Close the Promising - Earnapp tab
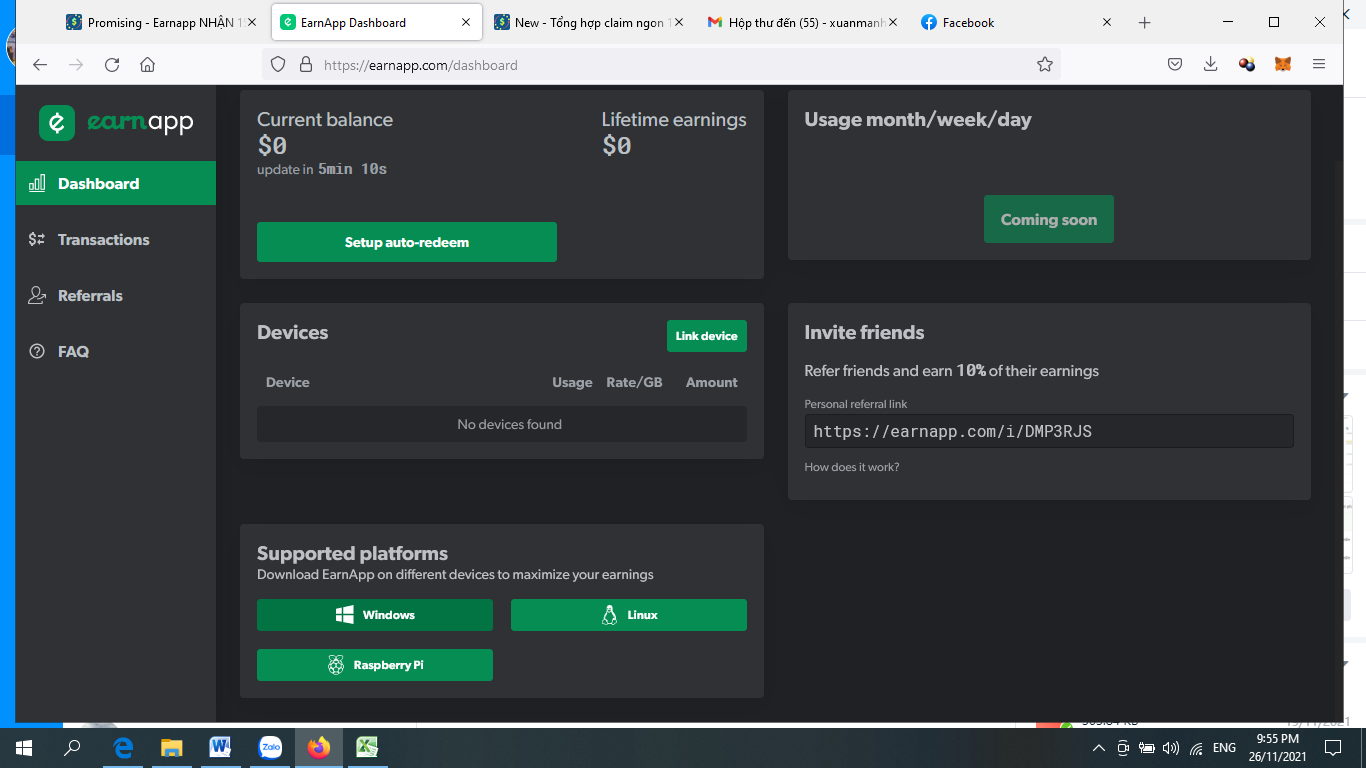The image size is (1366, 768). point(251,22)
